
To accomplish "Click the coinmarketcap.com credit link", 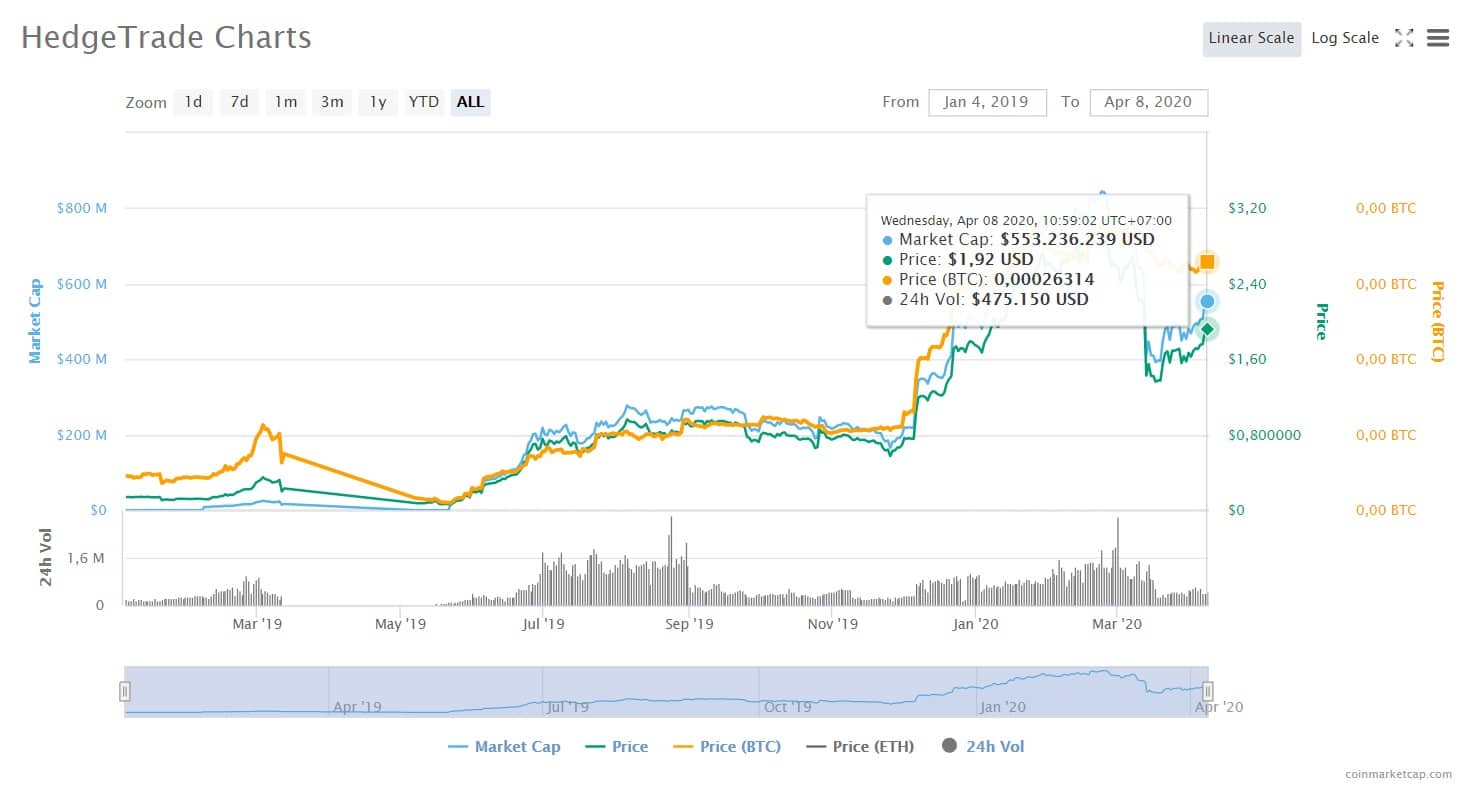I will click(x=1398, y=773).
